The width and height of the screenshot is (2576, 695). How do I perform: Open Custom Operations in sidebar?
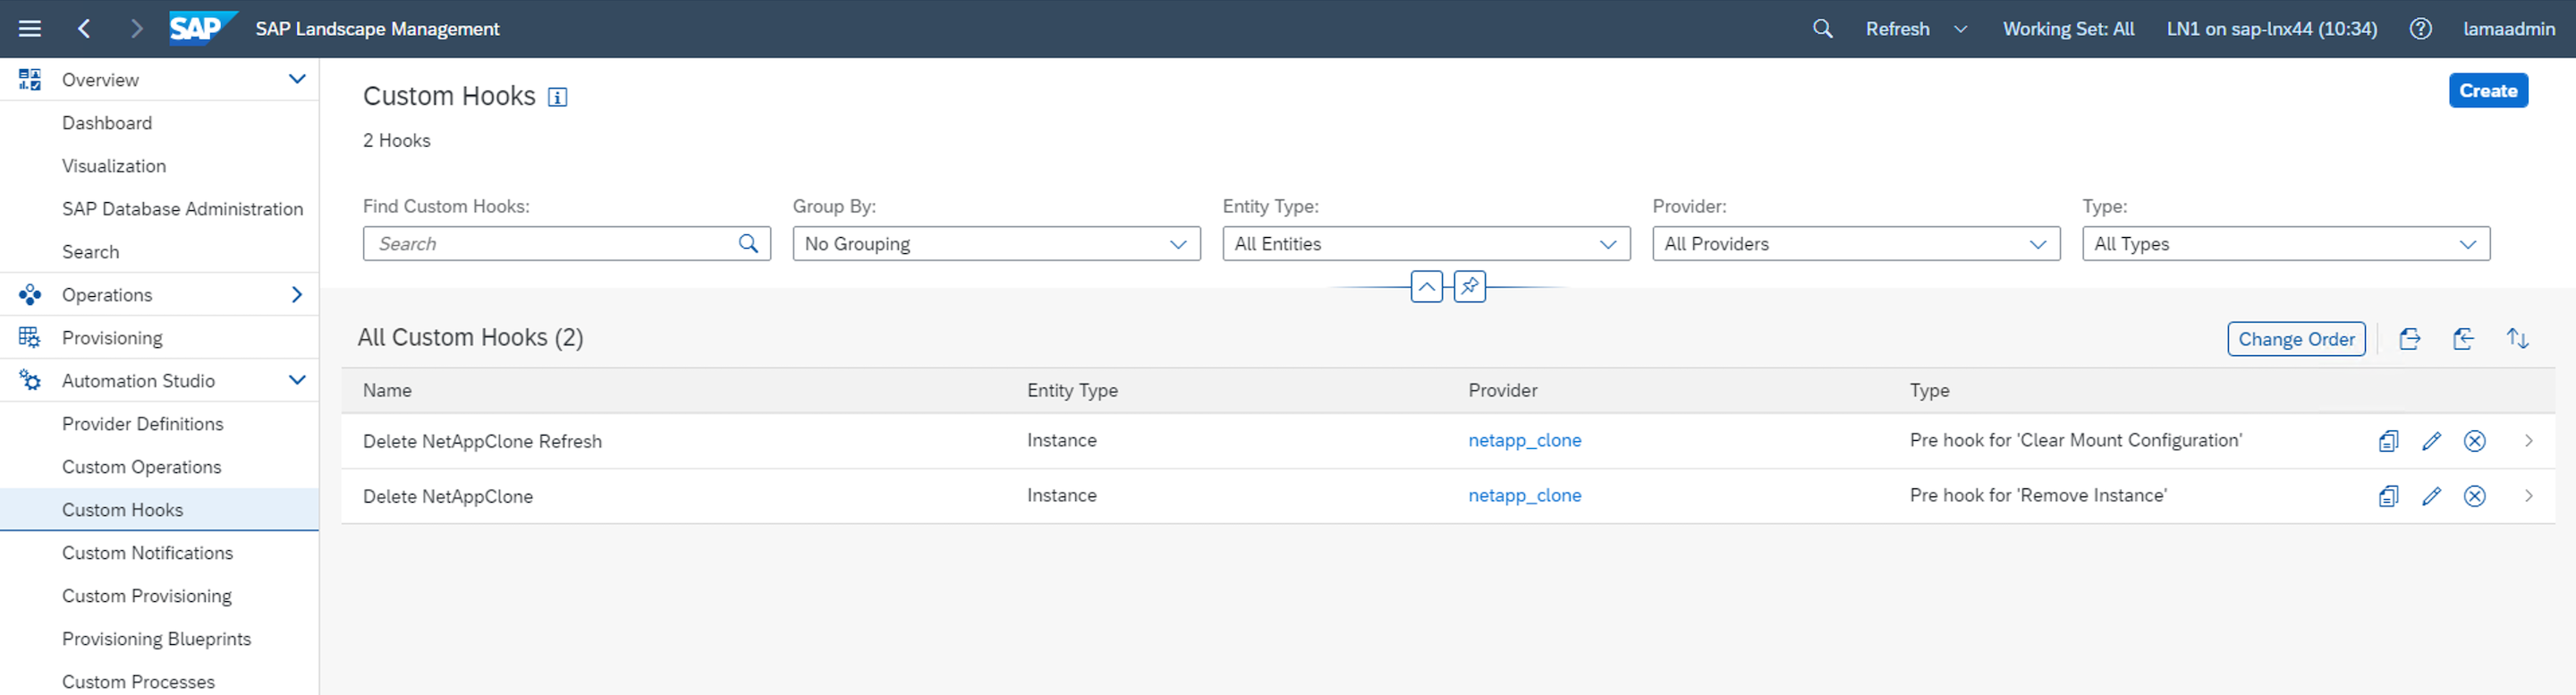141,467
